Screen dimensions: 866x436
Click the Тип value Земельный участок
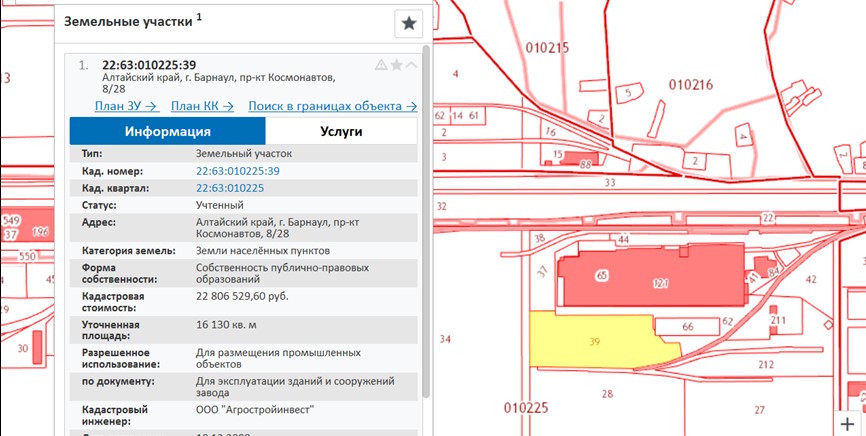click(244, 154)
